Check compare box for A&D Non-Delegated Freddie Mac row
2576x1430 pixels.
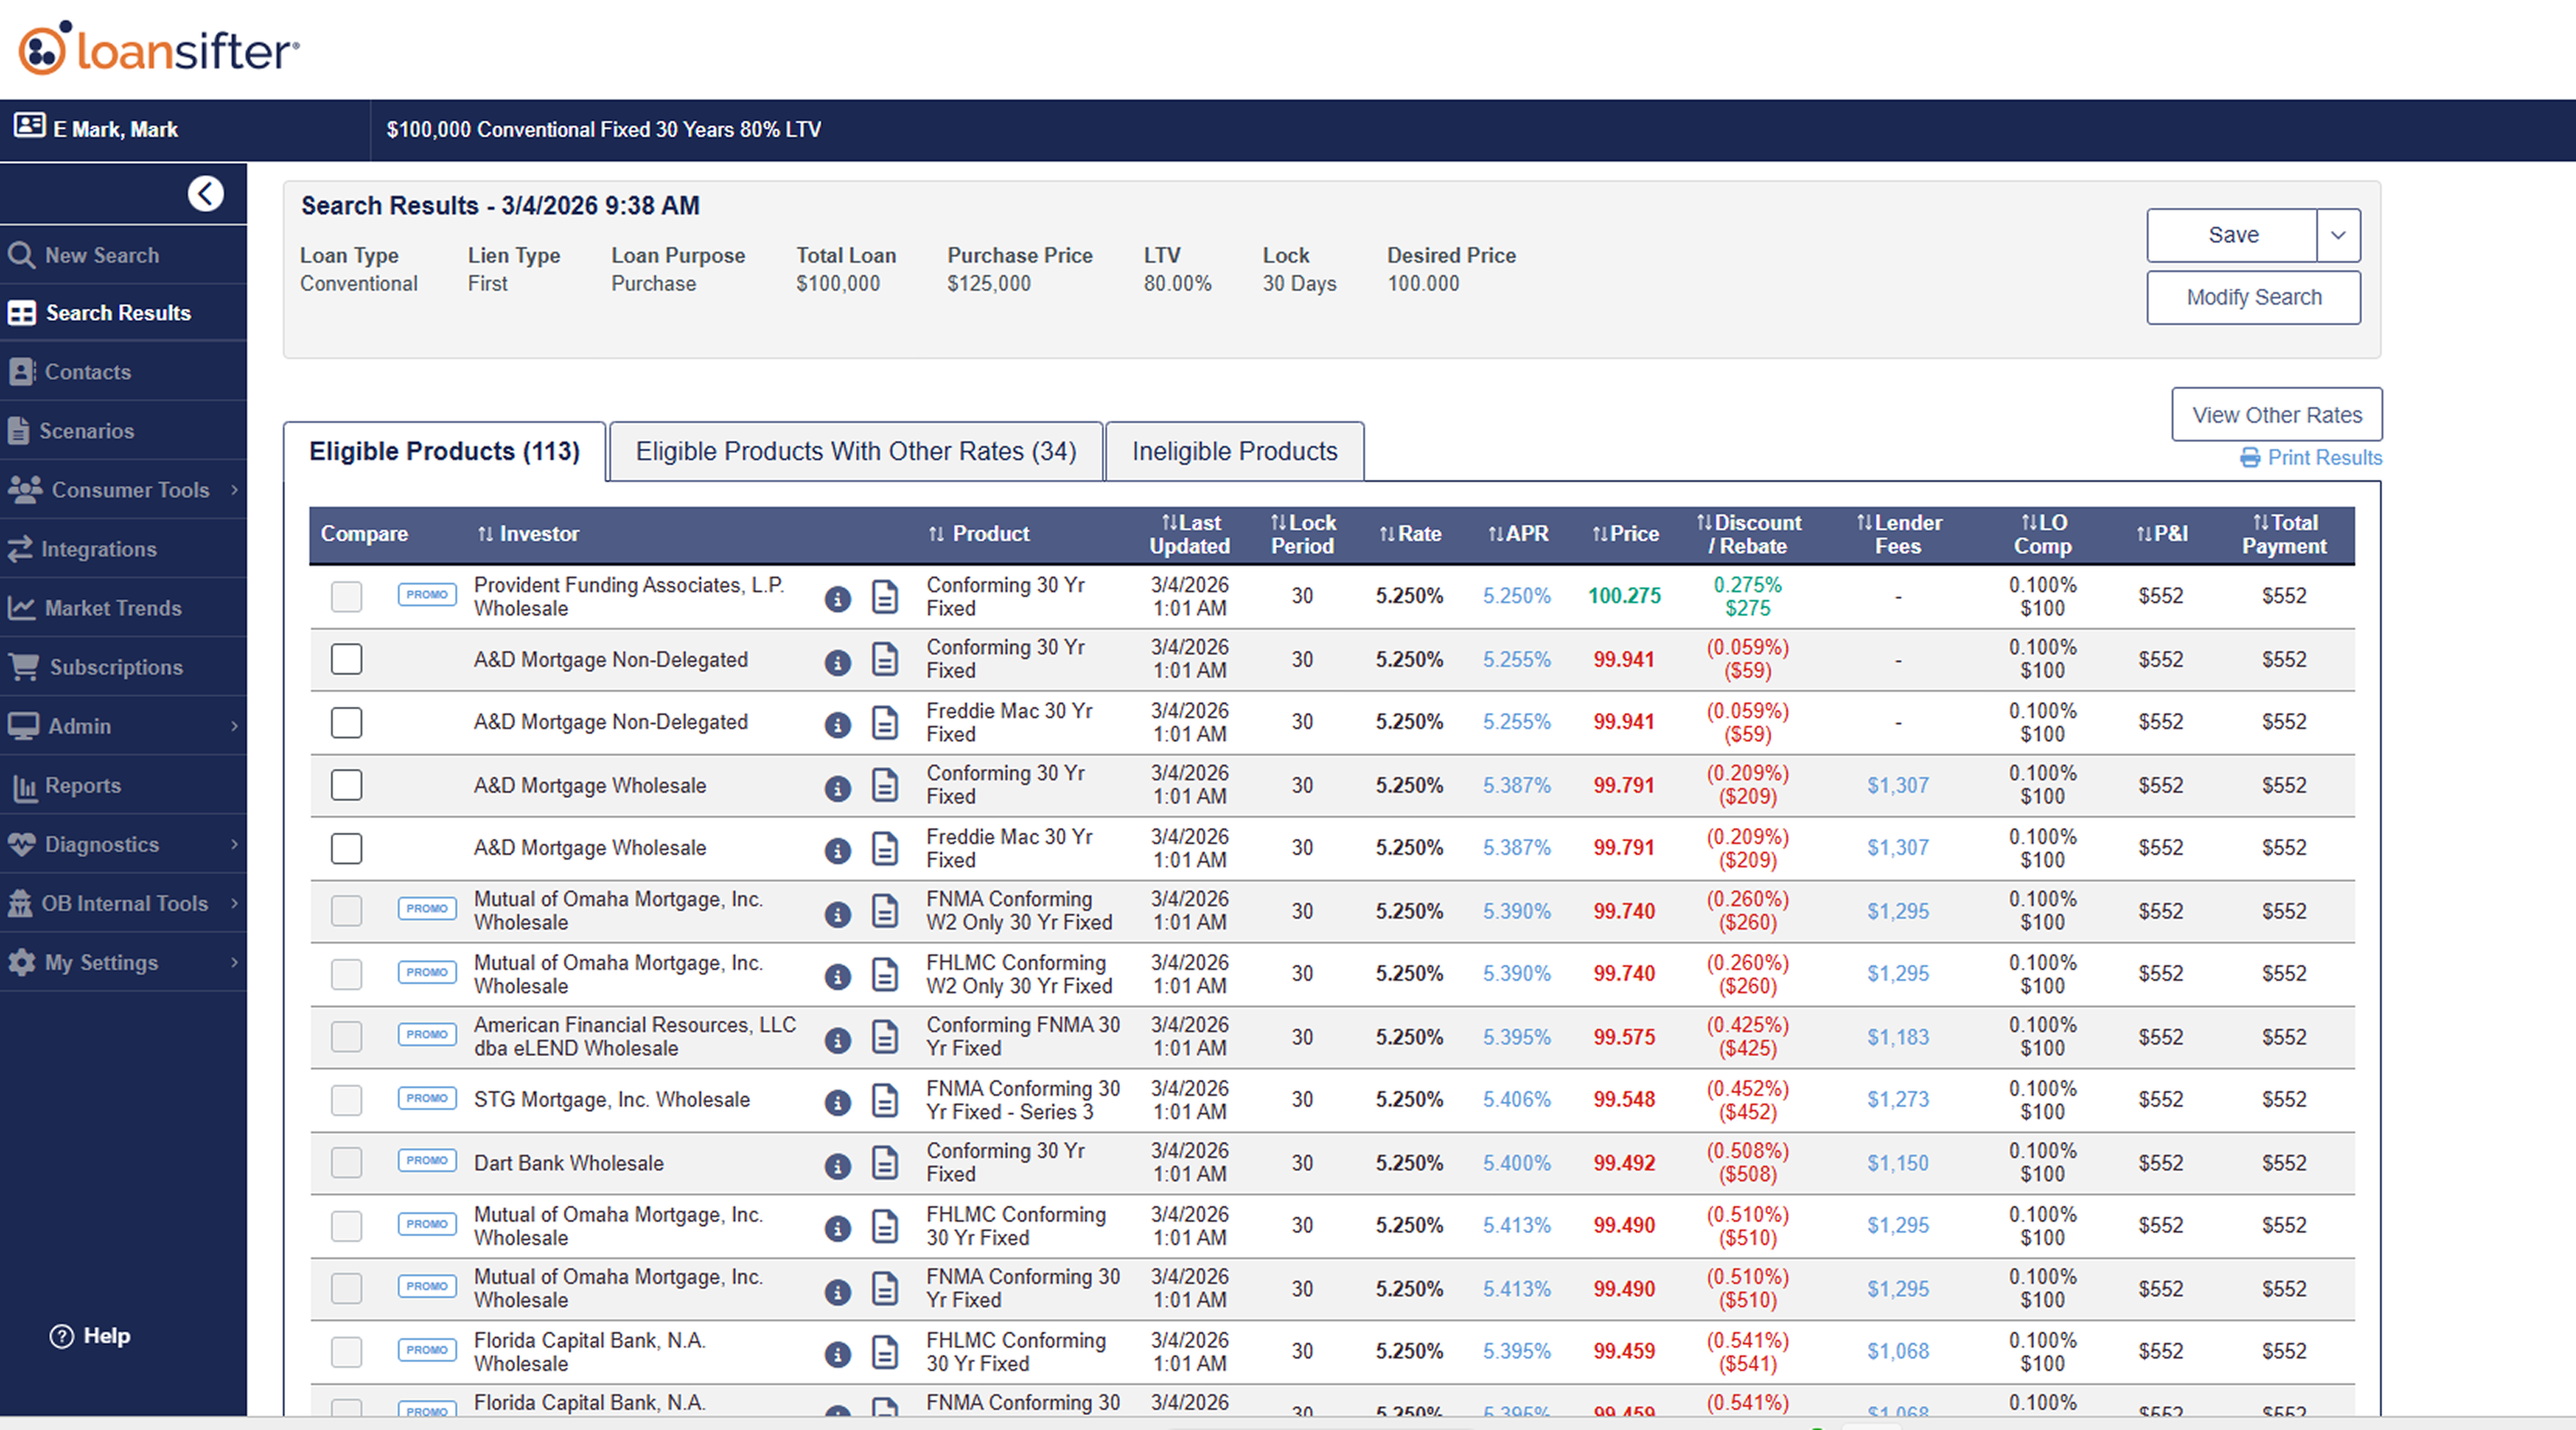346,722
